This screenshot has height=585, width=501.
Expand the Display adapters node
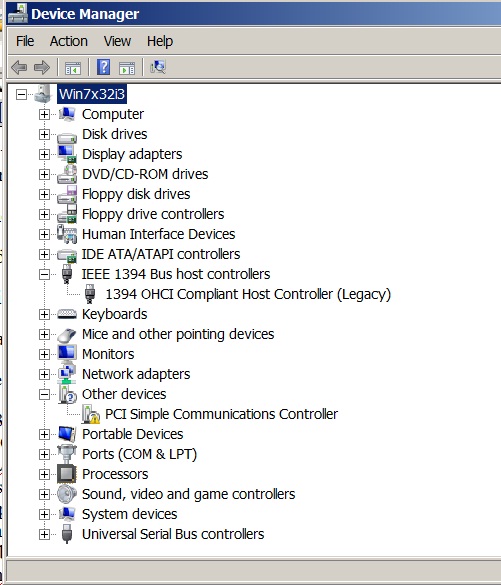44,154
